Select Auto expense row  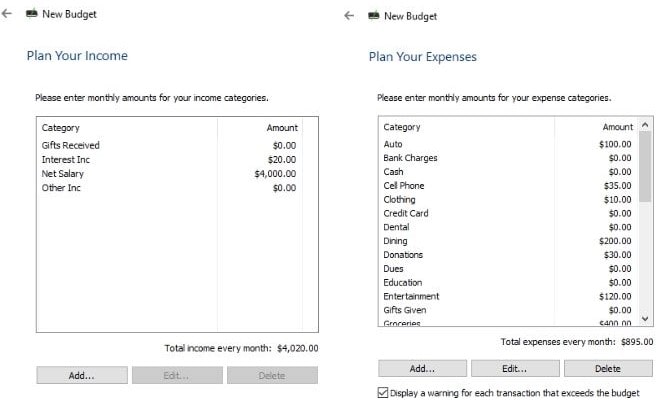click(507, 144)
